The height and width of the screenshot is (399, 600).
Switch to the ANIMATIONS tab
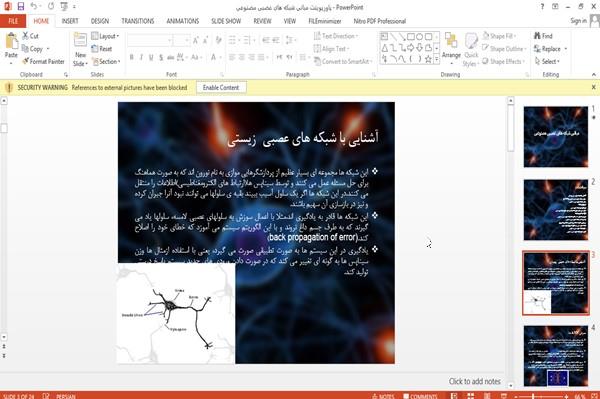coord(183,21)
